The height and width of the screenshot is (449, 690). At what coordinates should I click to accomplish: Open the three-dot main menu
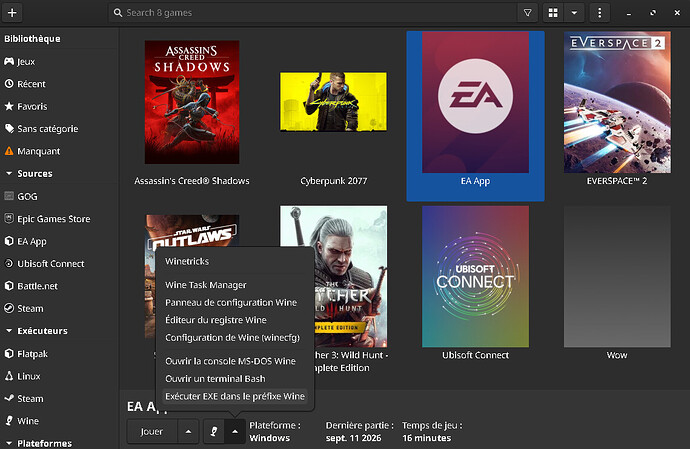pos(599,13)
